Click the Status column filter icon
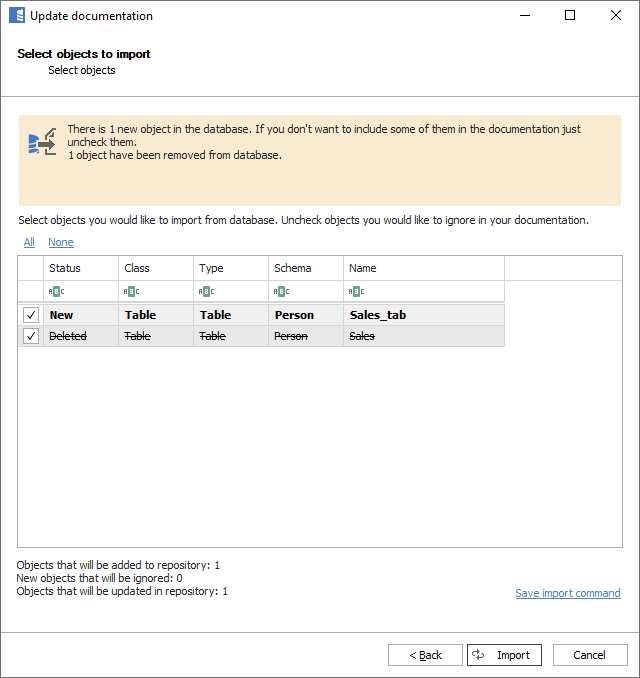The width and height of the screenshot is (640, 678). coord(56,291)
